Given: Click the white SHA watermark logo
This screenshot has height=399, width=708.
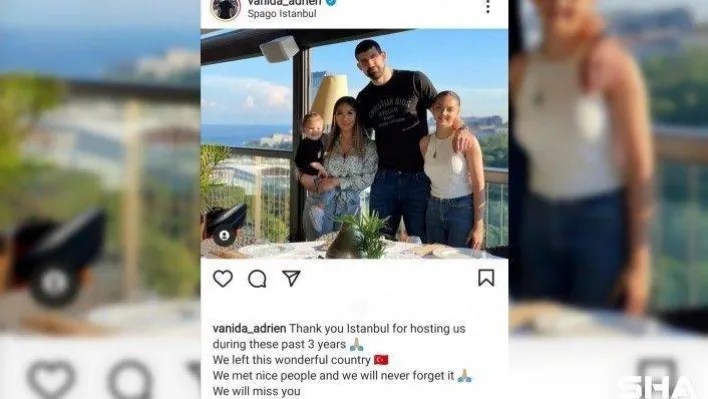Looking at the screenshot, I should click(657, 387).
